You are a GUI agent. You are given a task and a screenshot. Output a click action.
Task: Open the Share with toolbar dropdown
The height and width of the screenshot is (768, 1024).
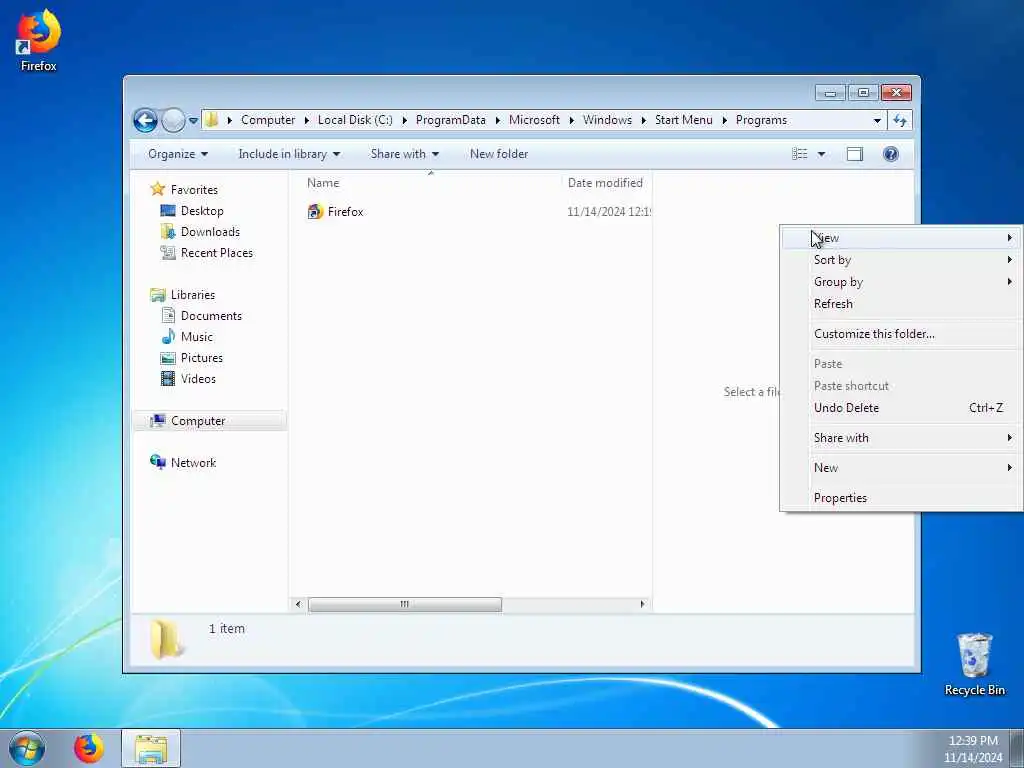405,154
